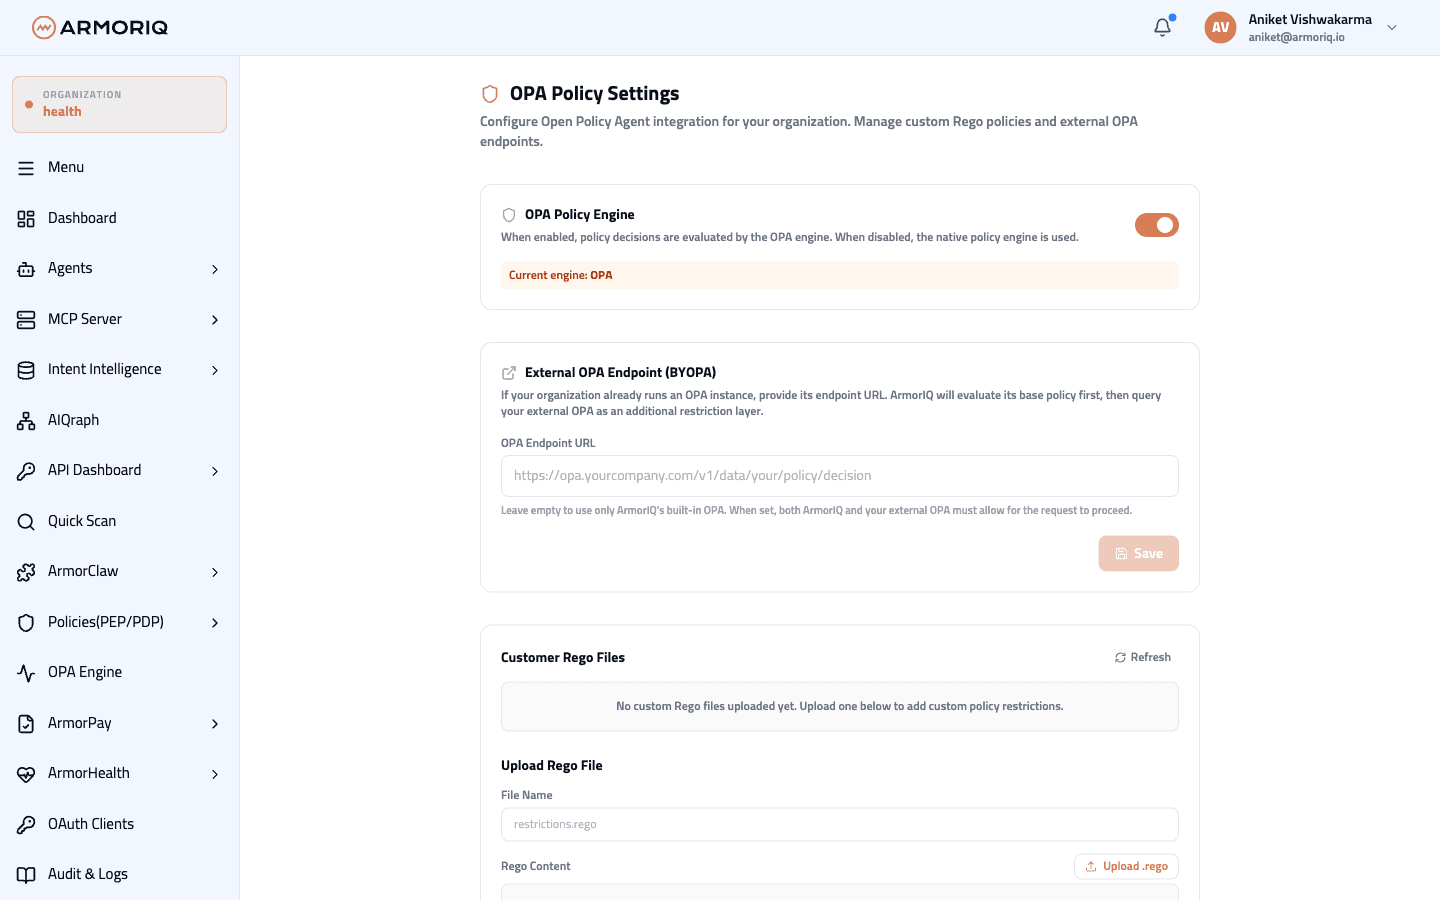The width and height of the screenshot is (1440, 900).
Task: Click 'No custom Rego files uploaded yet' message
Action: tap(839, 706)
